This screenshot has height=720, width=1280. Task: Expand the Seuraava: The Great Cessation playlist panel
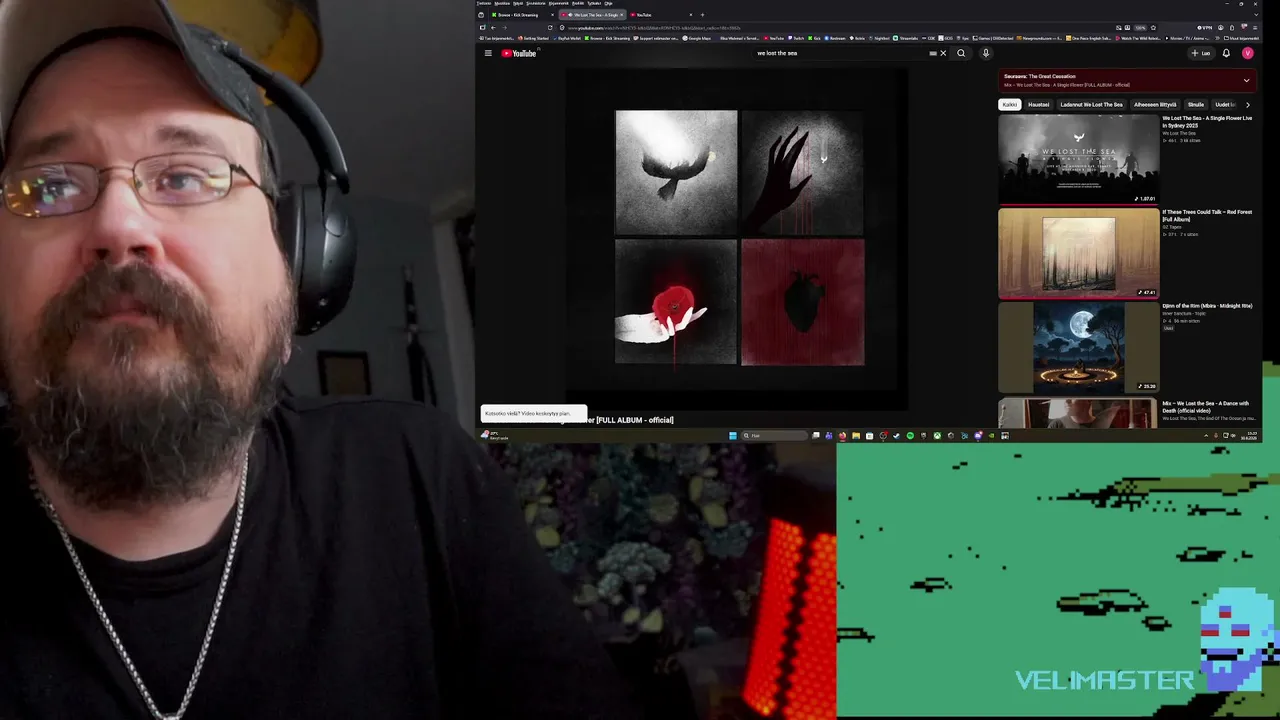[1246, 80]
